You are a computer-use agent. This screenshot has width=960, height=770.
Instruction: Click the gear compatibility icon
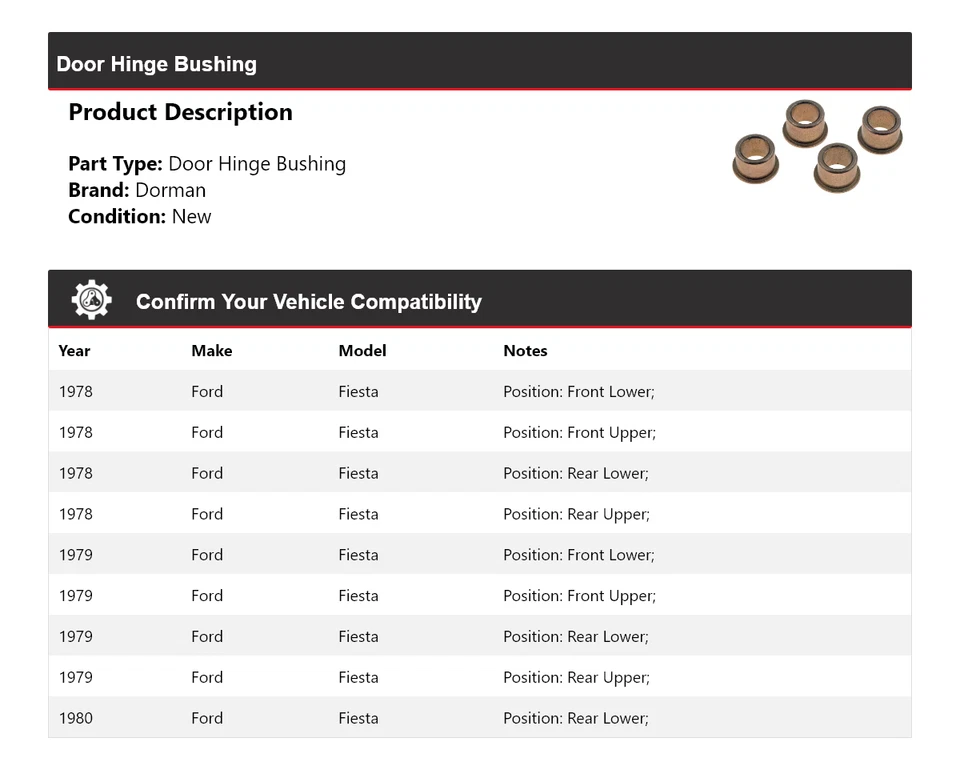91,300
